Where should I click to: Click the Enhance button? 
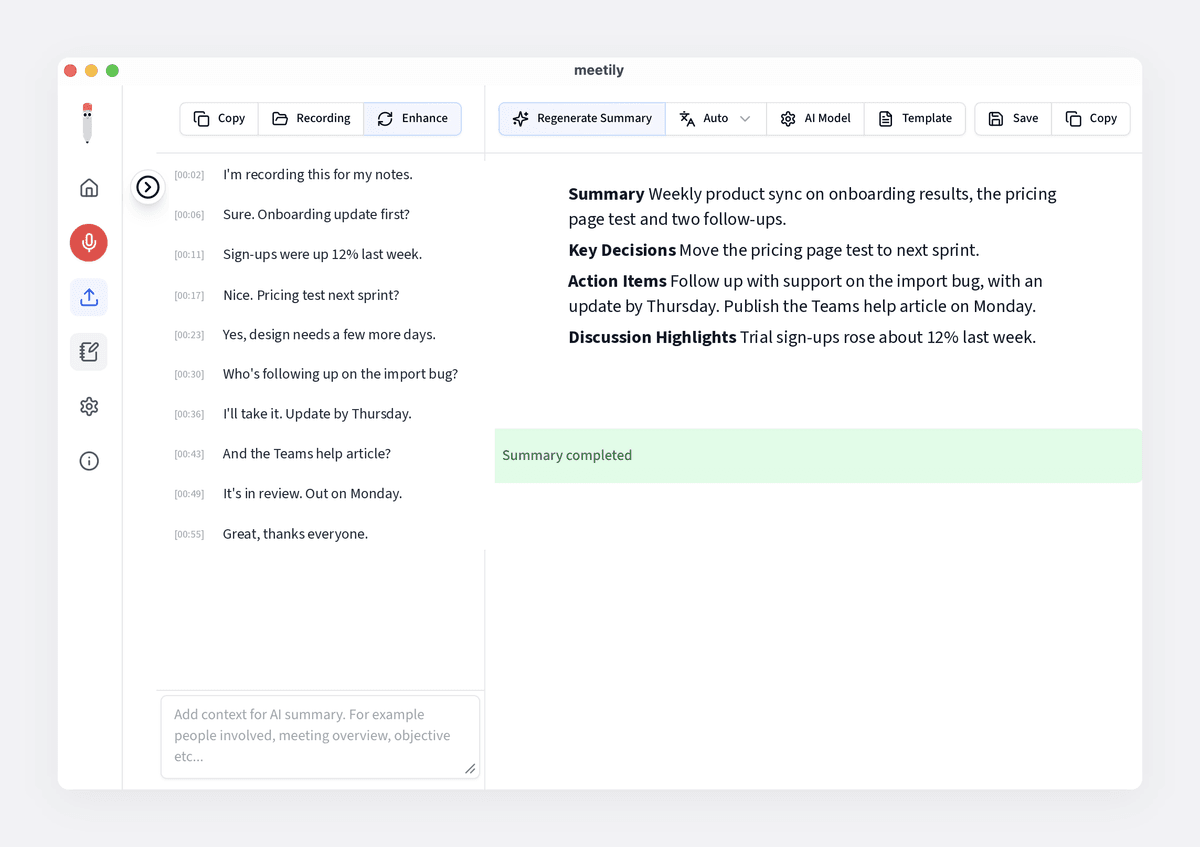[412, 118]
